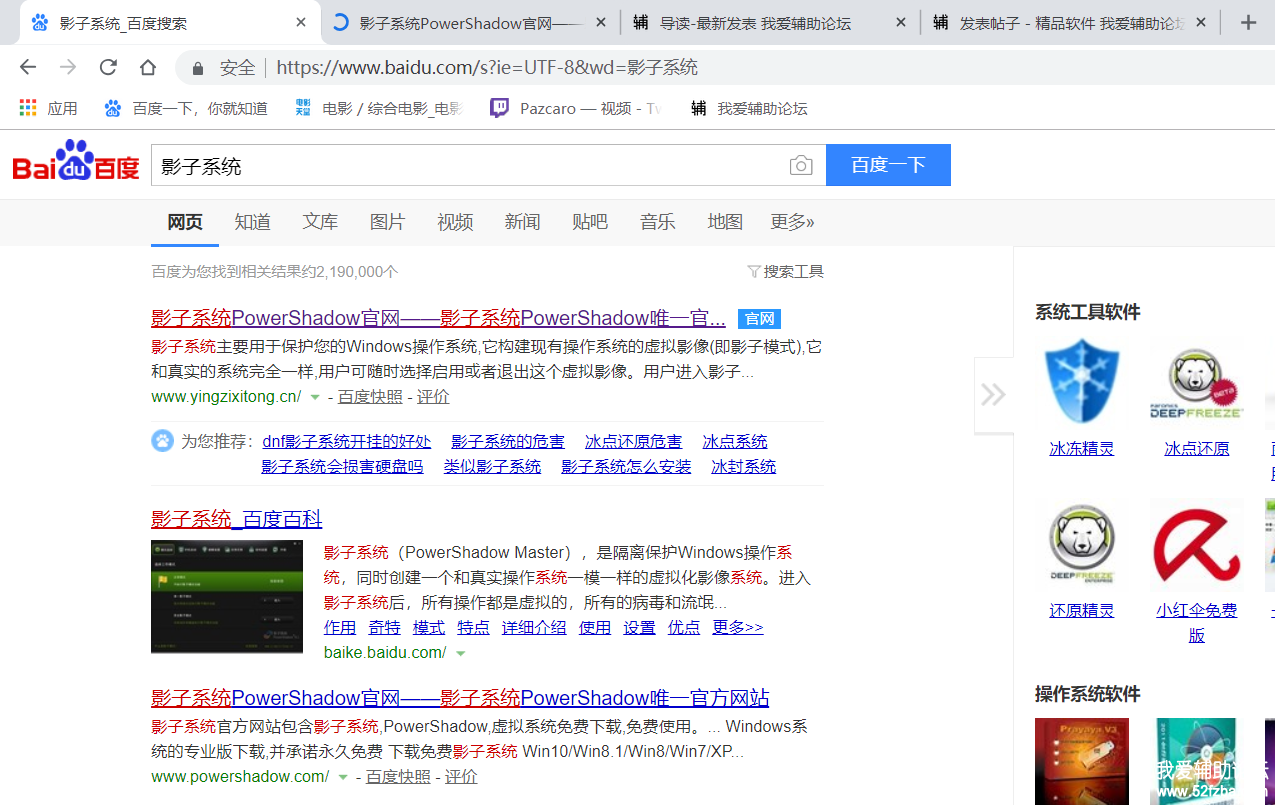The height and width of the screenshot is (805, 1275).
Task: Expand dropdown arrow next to www.powershadow.com/
Action: (x=343, y=778)
